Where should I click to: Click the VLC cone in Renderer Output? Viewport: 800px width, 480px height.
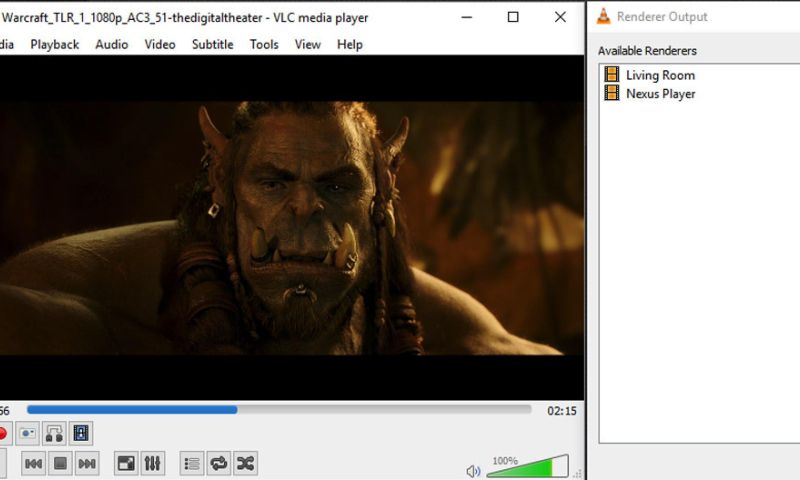tap(604, 16)
